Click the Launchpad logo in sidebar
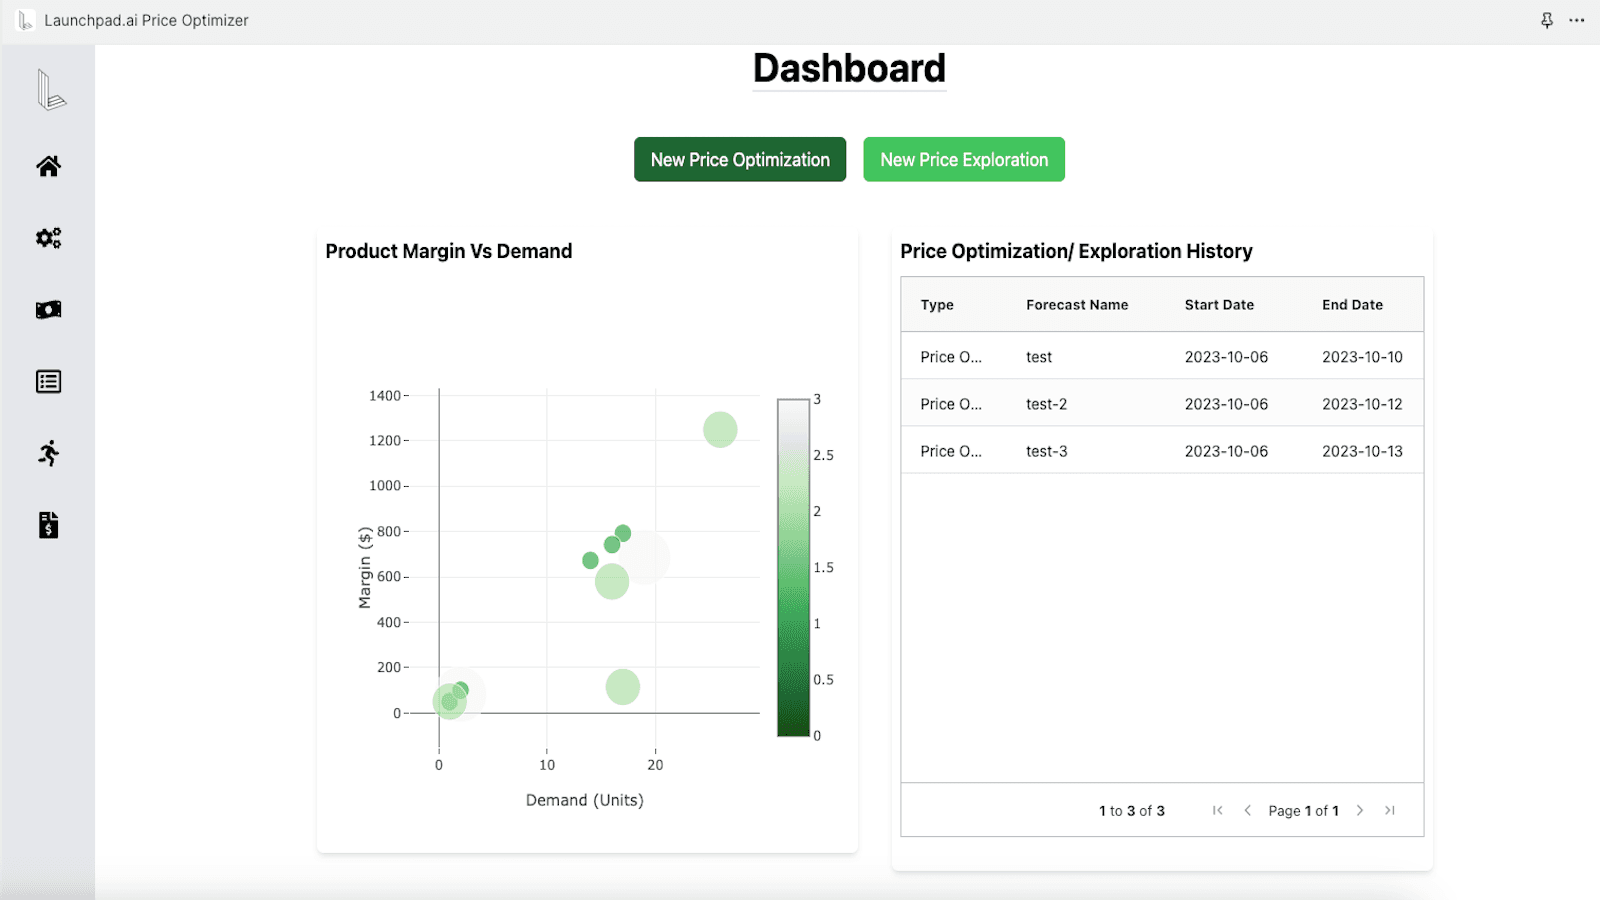The image size is (1600, 900). point(50,90)
